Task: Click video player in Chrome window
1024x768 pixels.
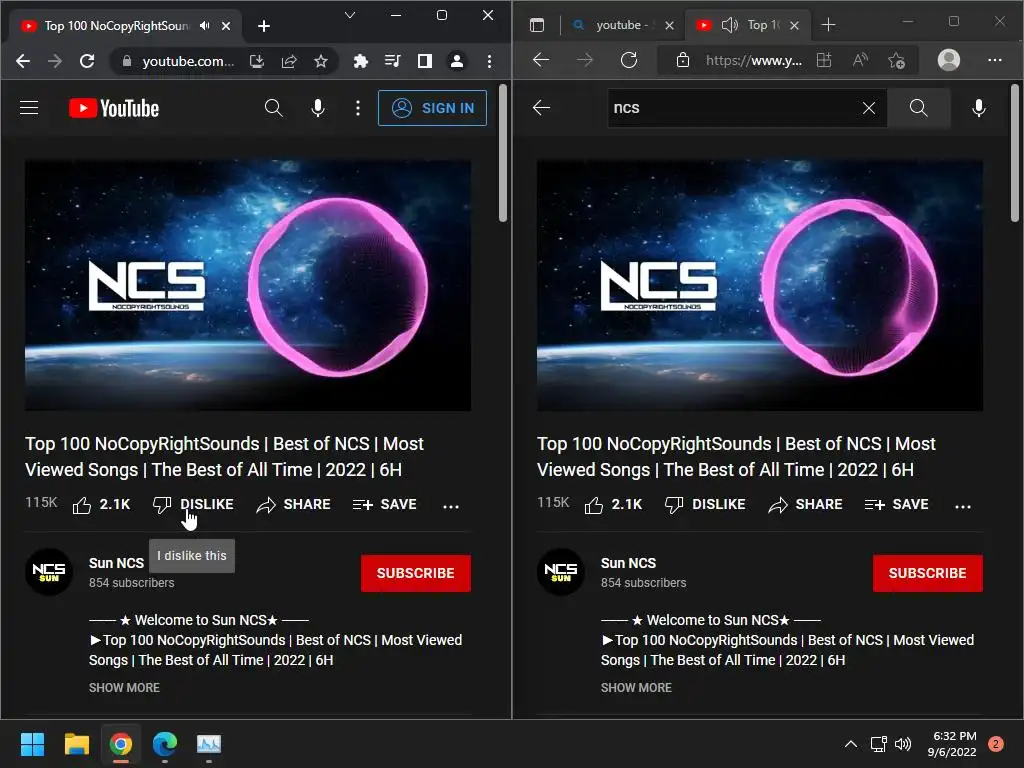Action: (x=248, y=285)
